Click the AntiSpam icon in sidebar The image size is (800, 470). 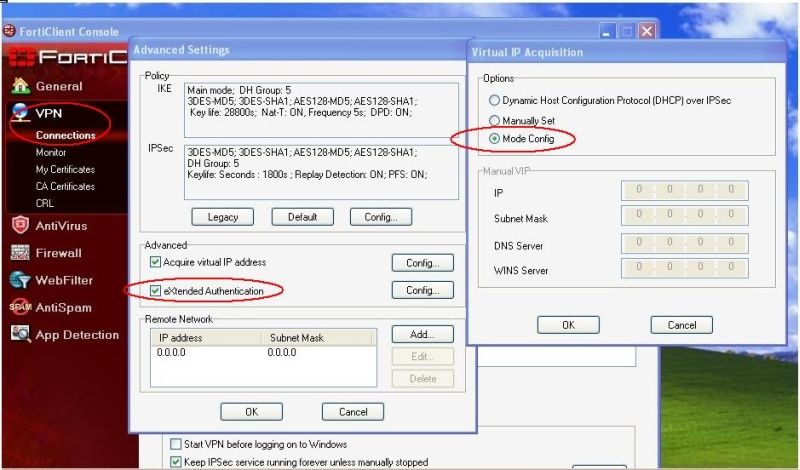[x=20, y=307]
